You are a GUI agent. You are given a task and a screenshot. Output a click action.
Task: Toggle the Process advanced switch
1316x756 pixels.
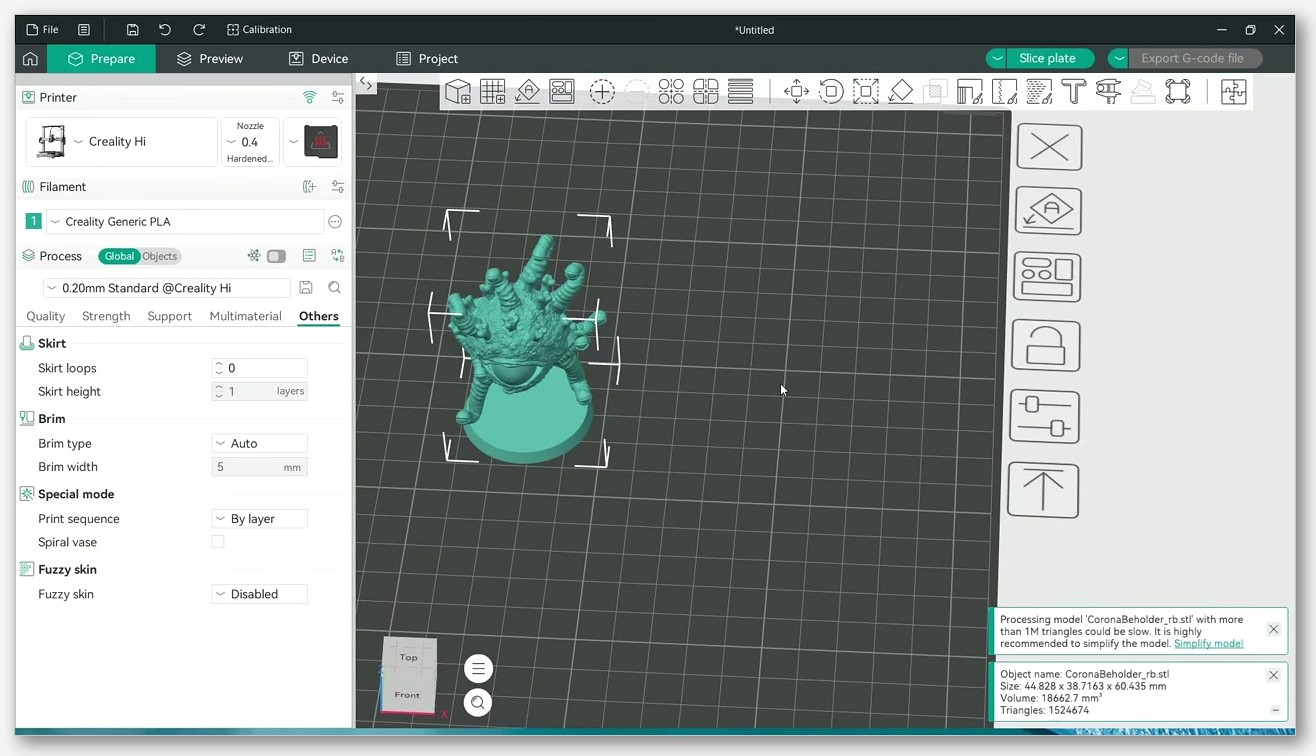point(276,256)
